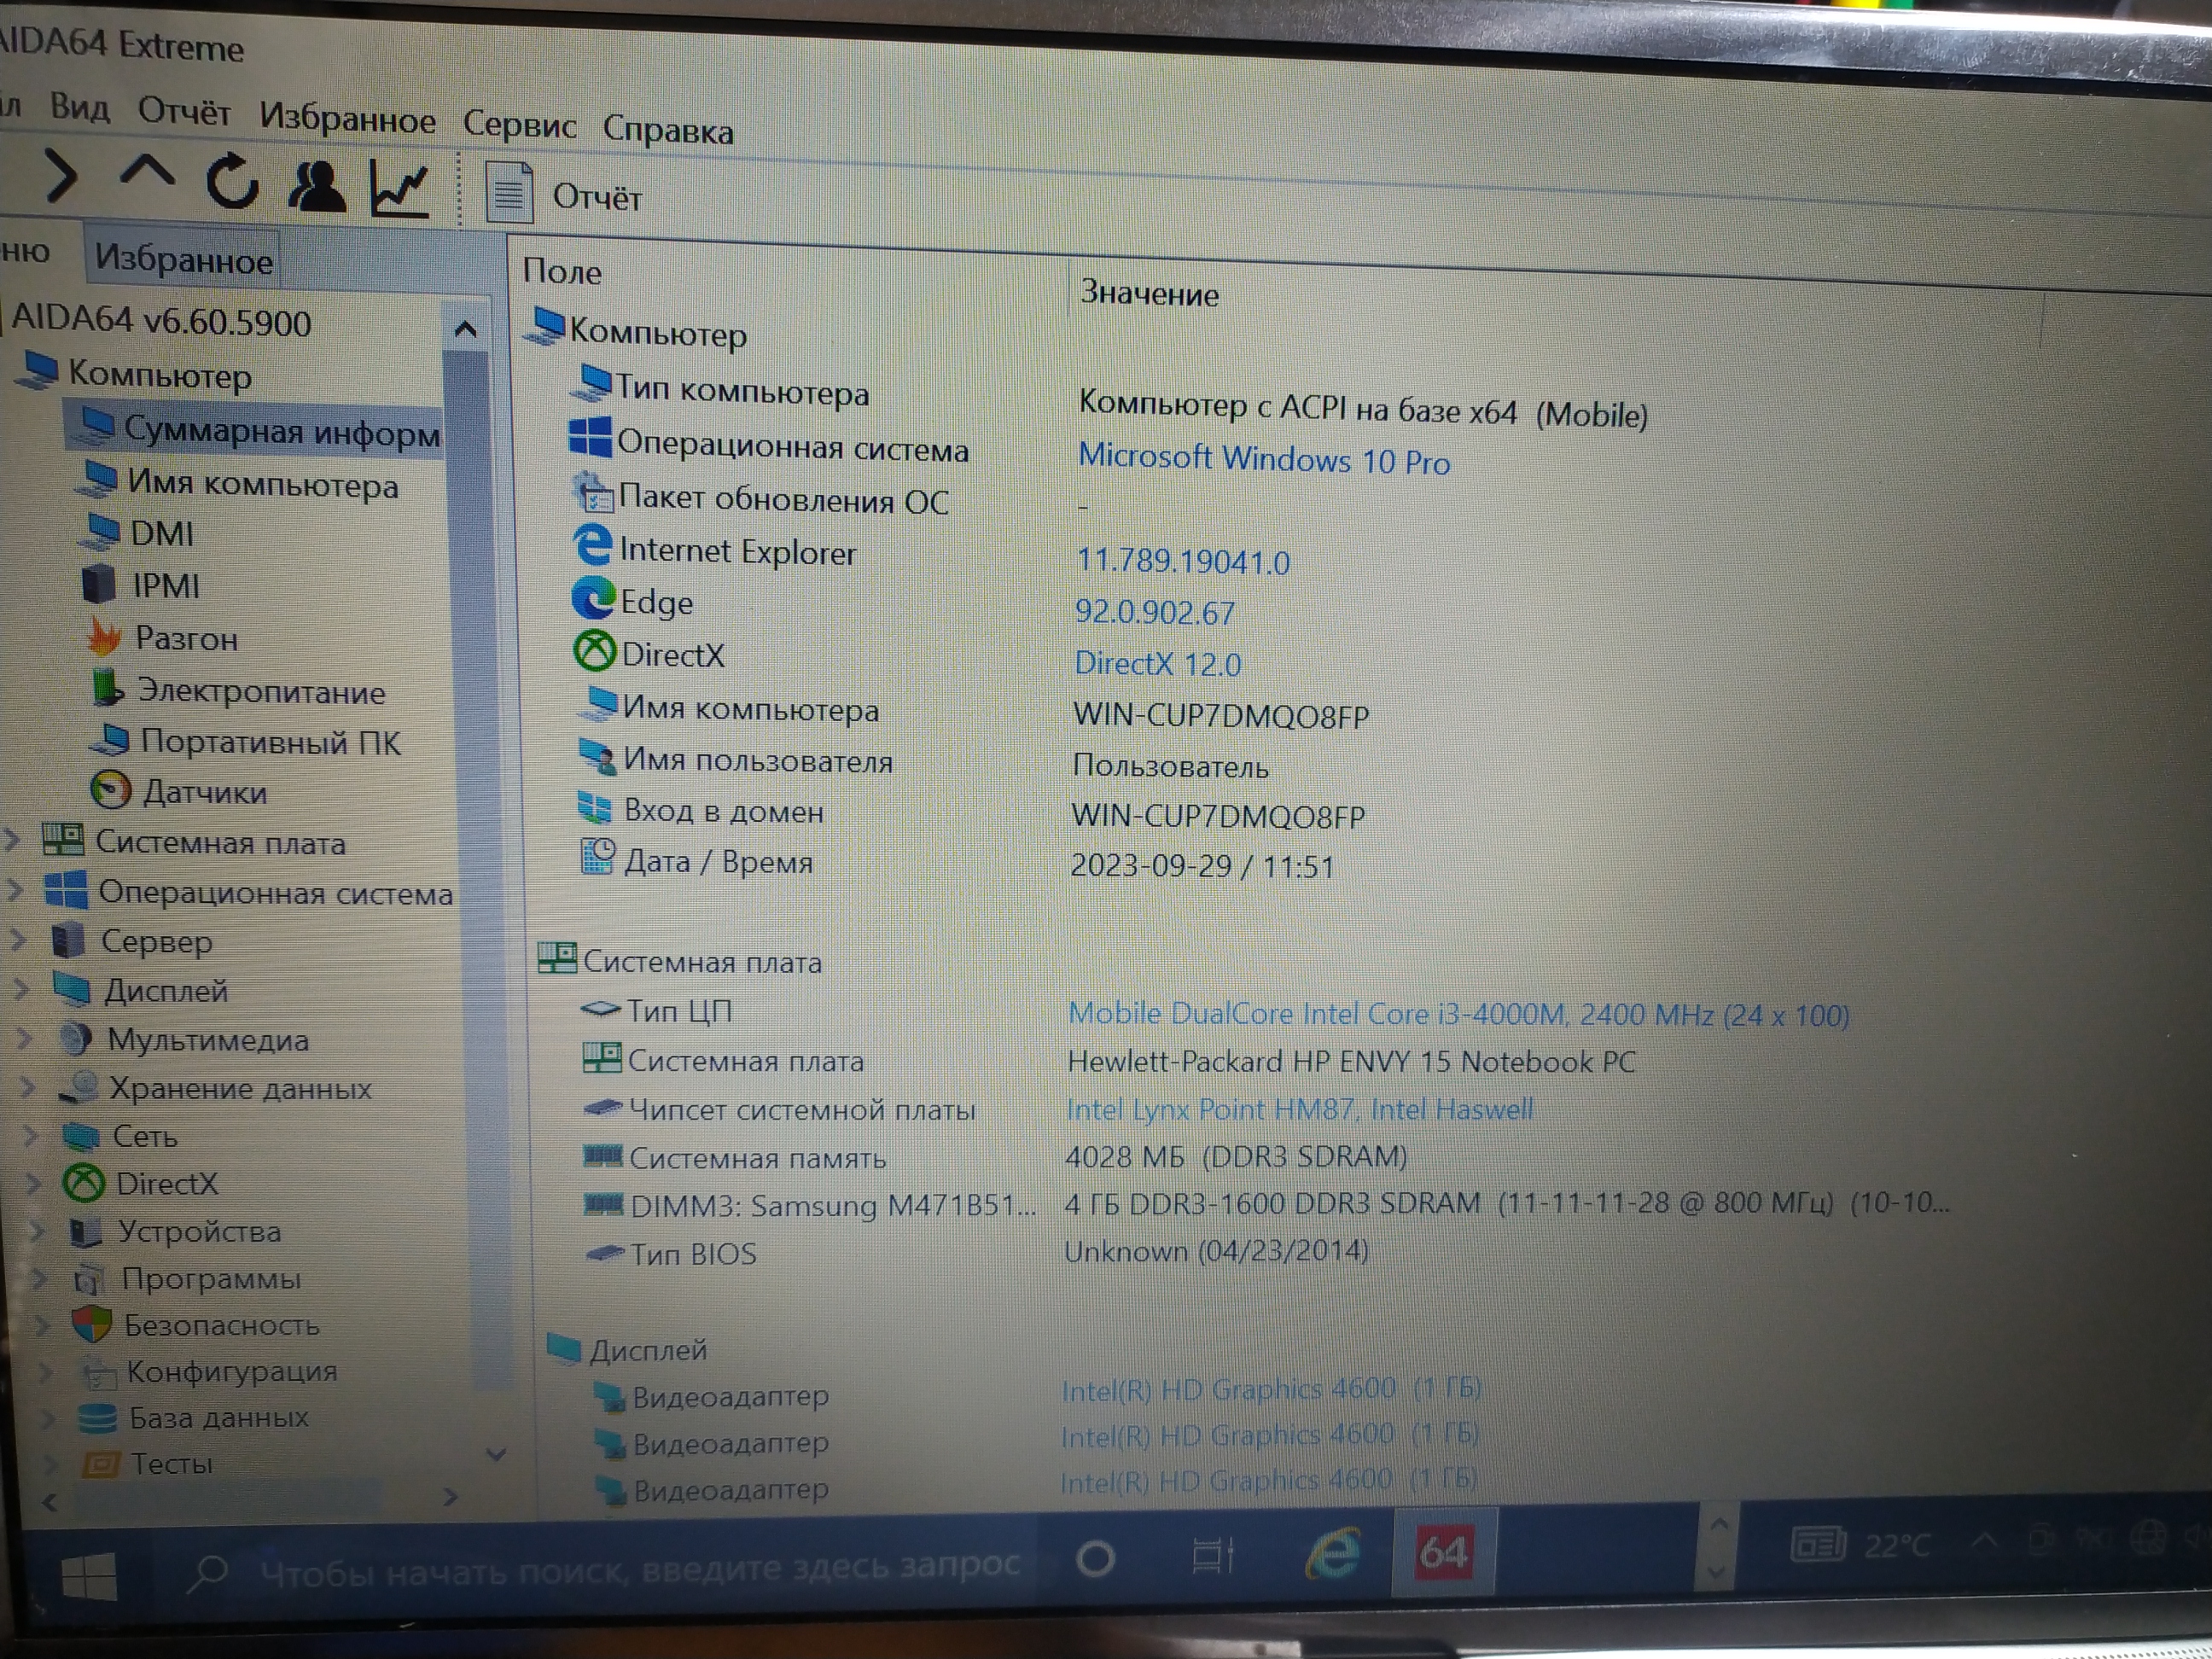The image size is (2212, 1659).
Task: Expand the Сеть tree node
Action: click(x=31, y=1135)
